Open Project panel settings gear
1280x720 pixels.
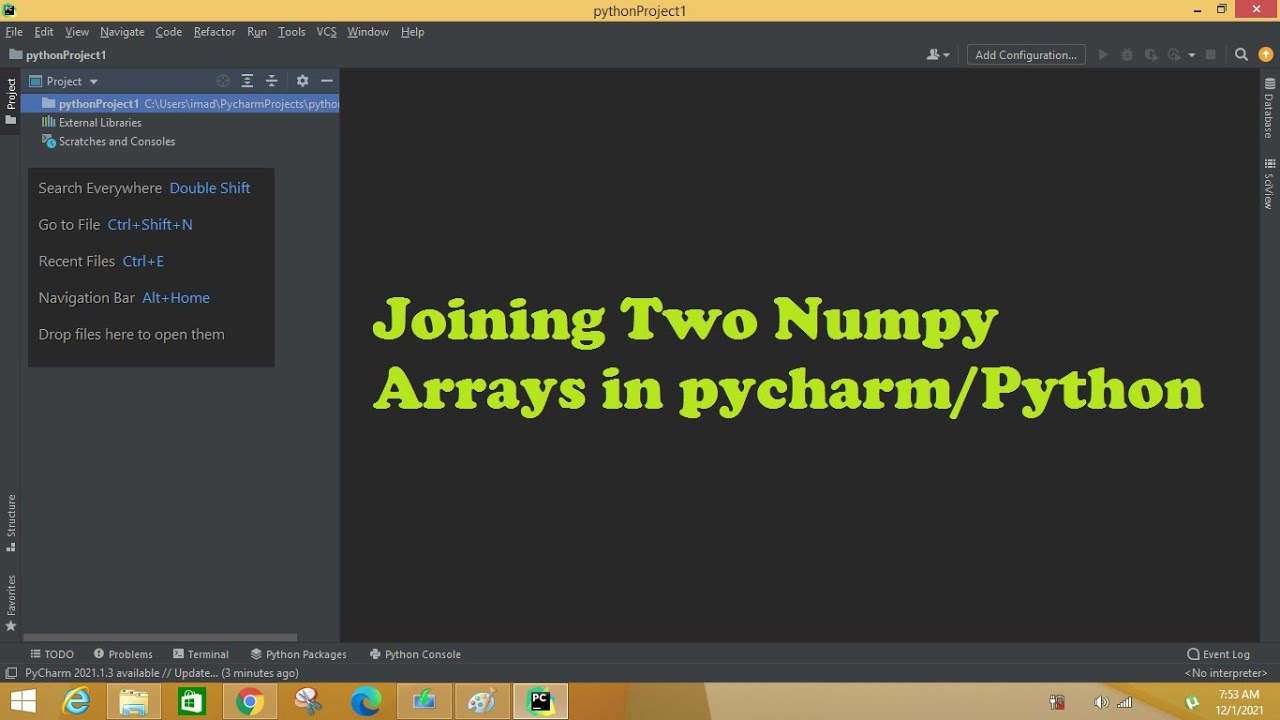[x=302, y=81]
